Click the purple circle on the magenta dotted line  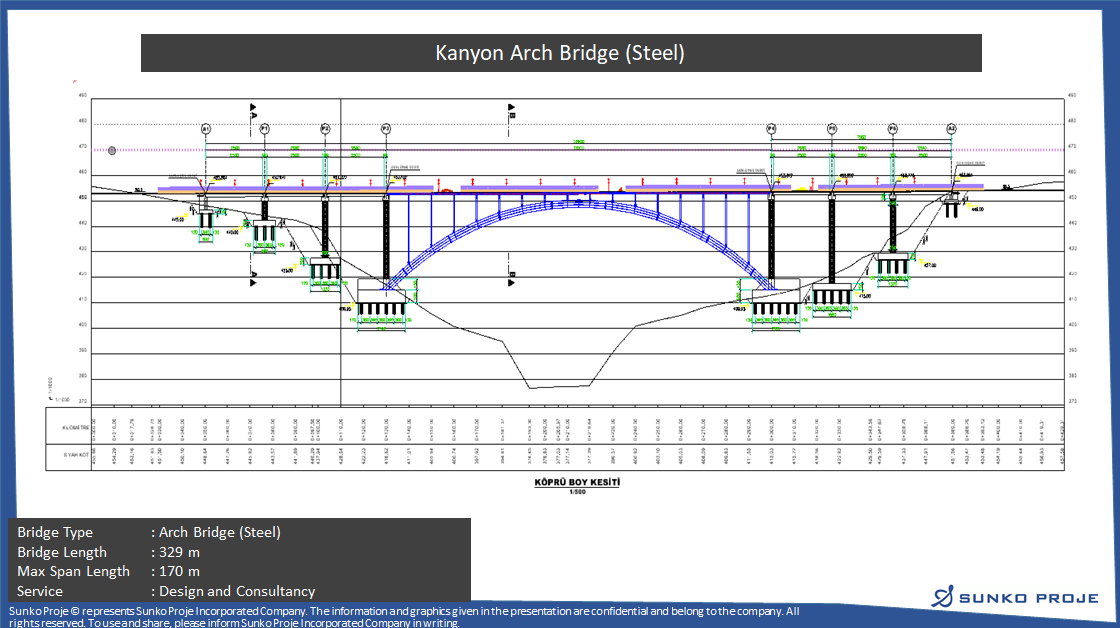tap(112, 151)
